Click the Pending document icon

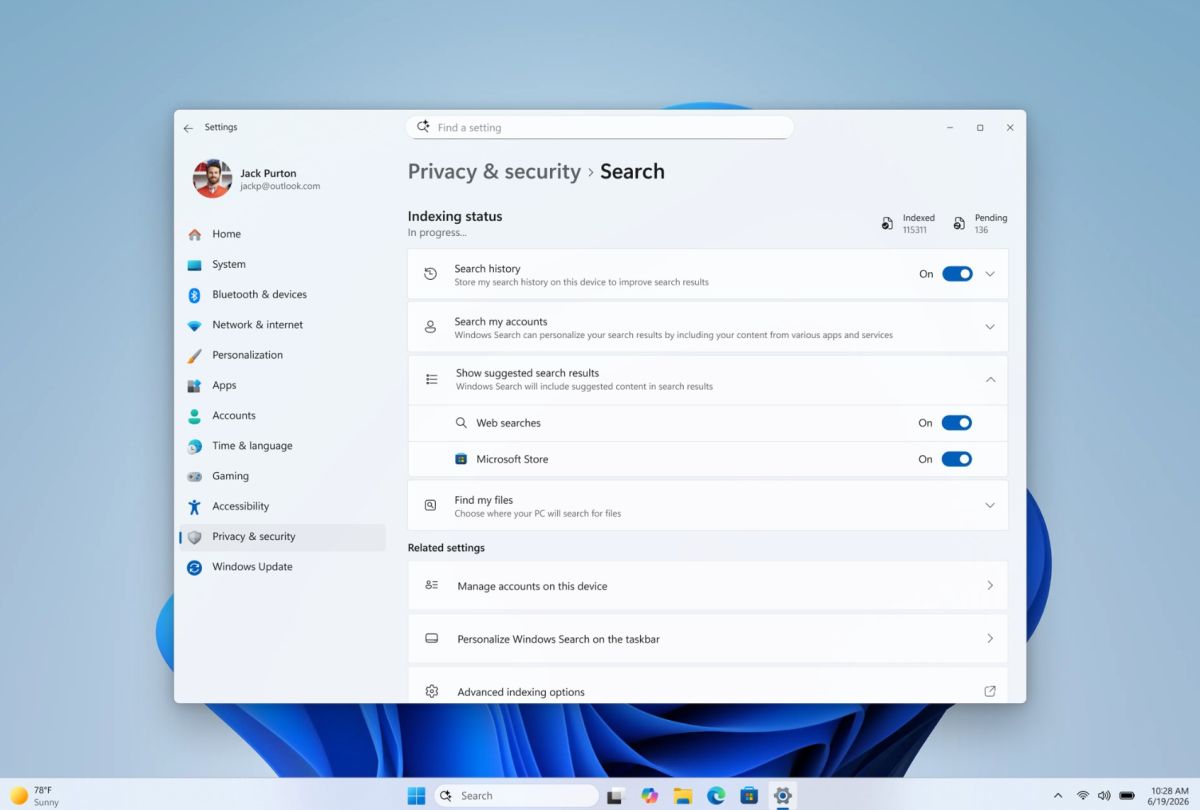(959, 223)
